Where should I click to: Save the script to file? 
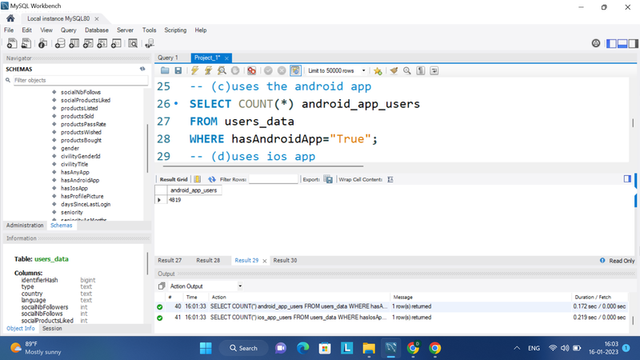tap(178, 71)
